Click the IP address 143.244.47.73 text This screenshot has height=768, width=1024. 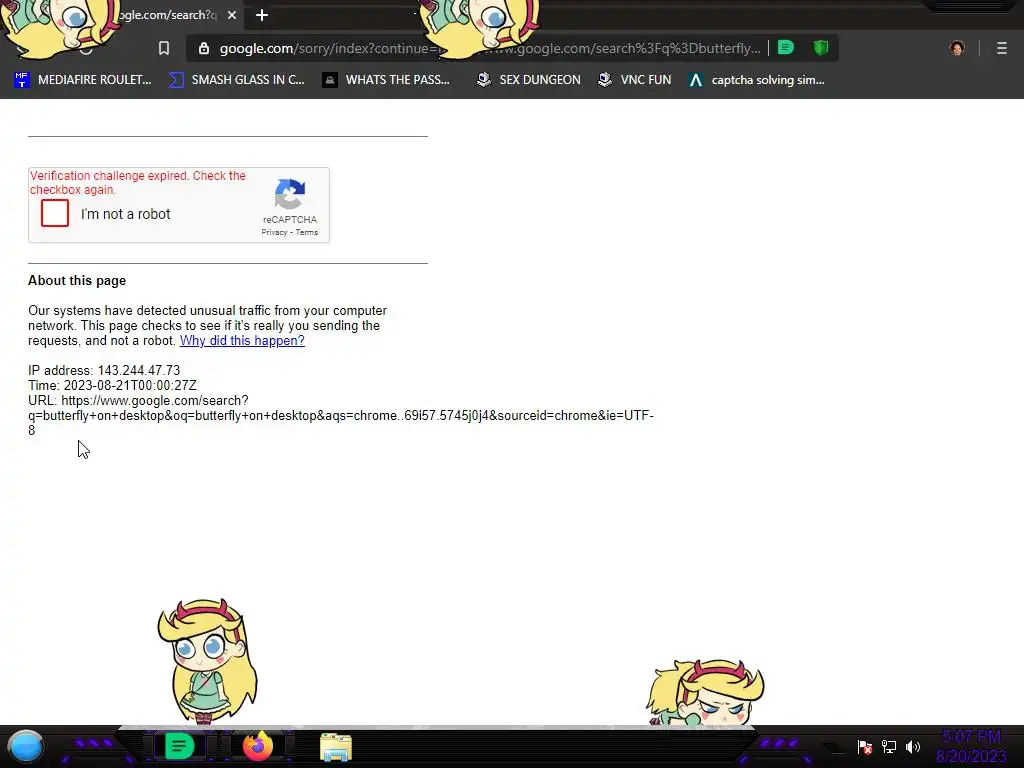click(104, 370)
